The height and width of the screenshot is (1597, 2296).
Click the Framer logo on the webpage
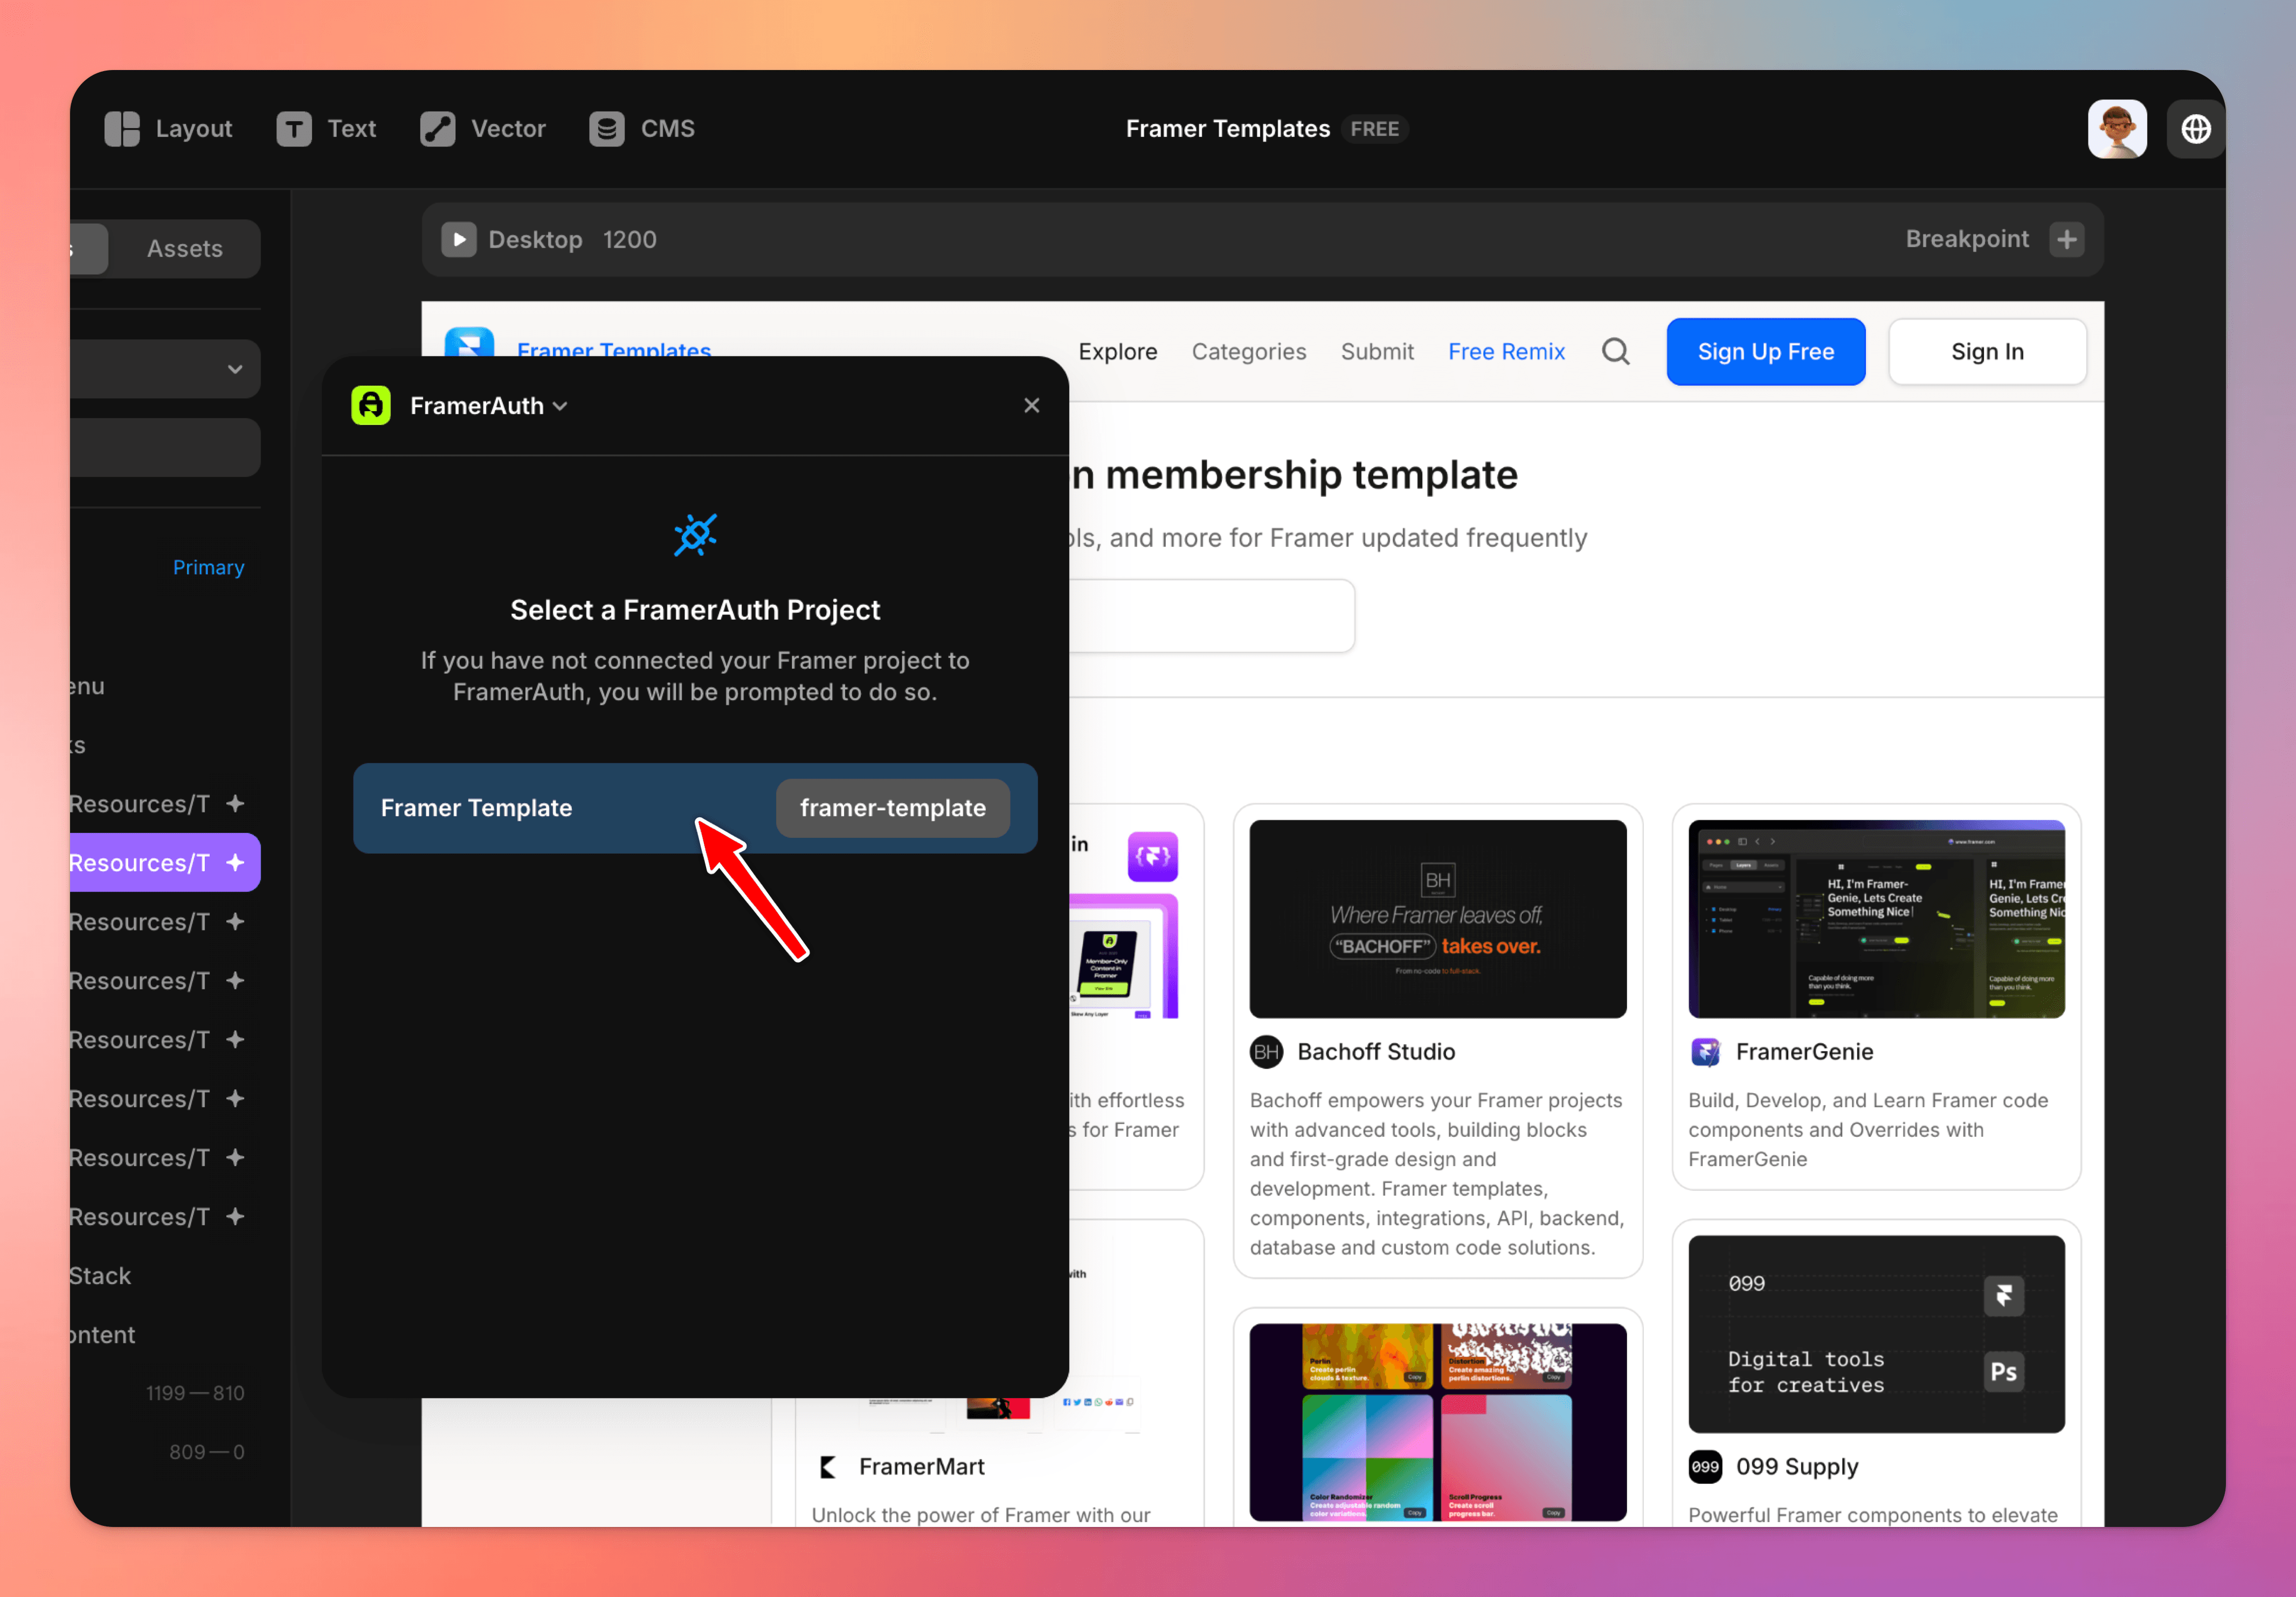coord(469,342)
